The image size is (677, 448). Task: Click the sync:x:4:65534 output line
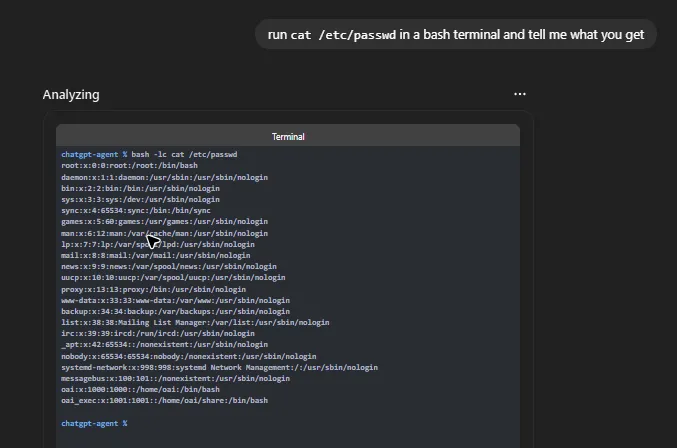(136, 210)
